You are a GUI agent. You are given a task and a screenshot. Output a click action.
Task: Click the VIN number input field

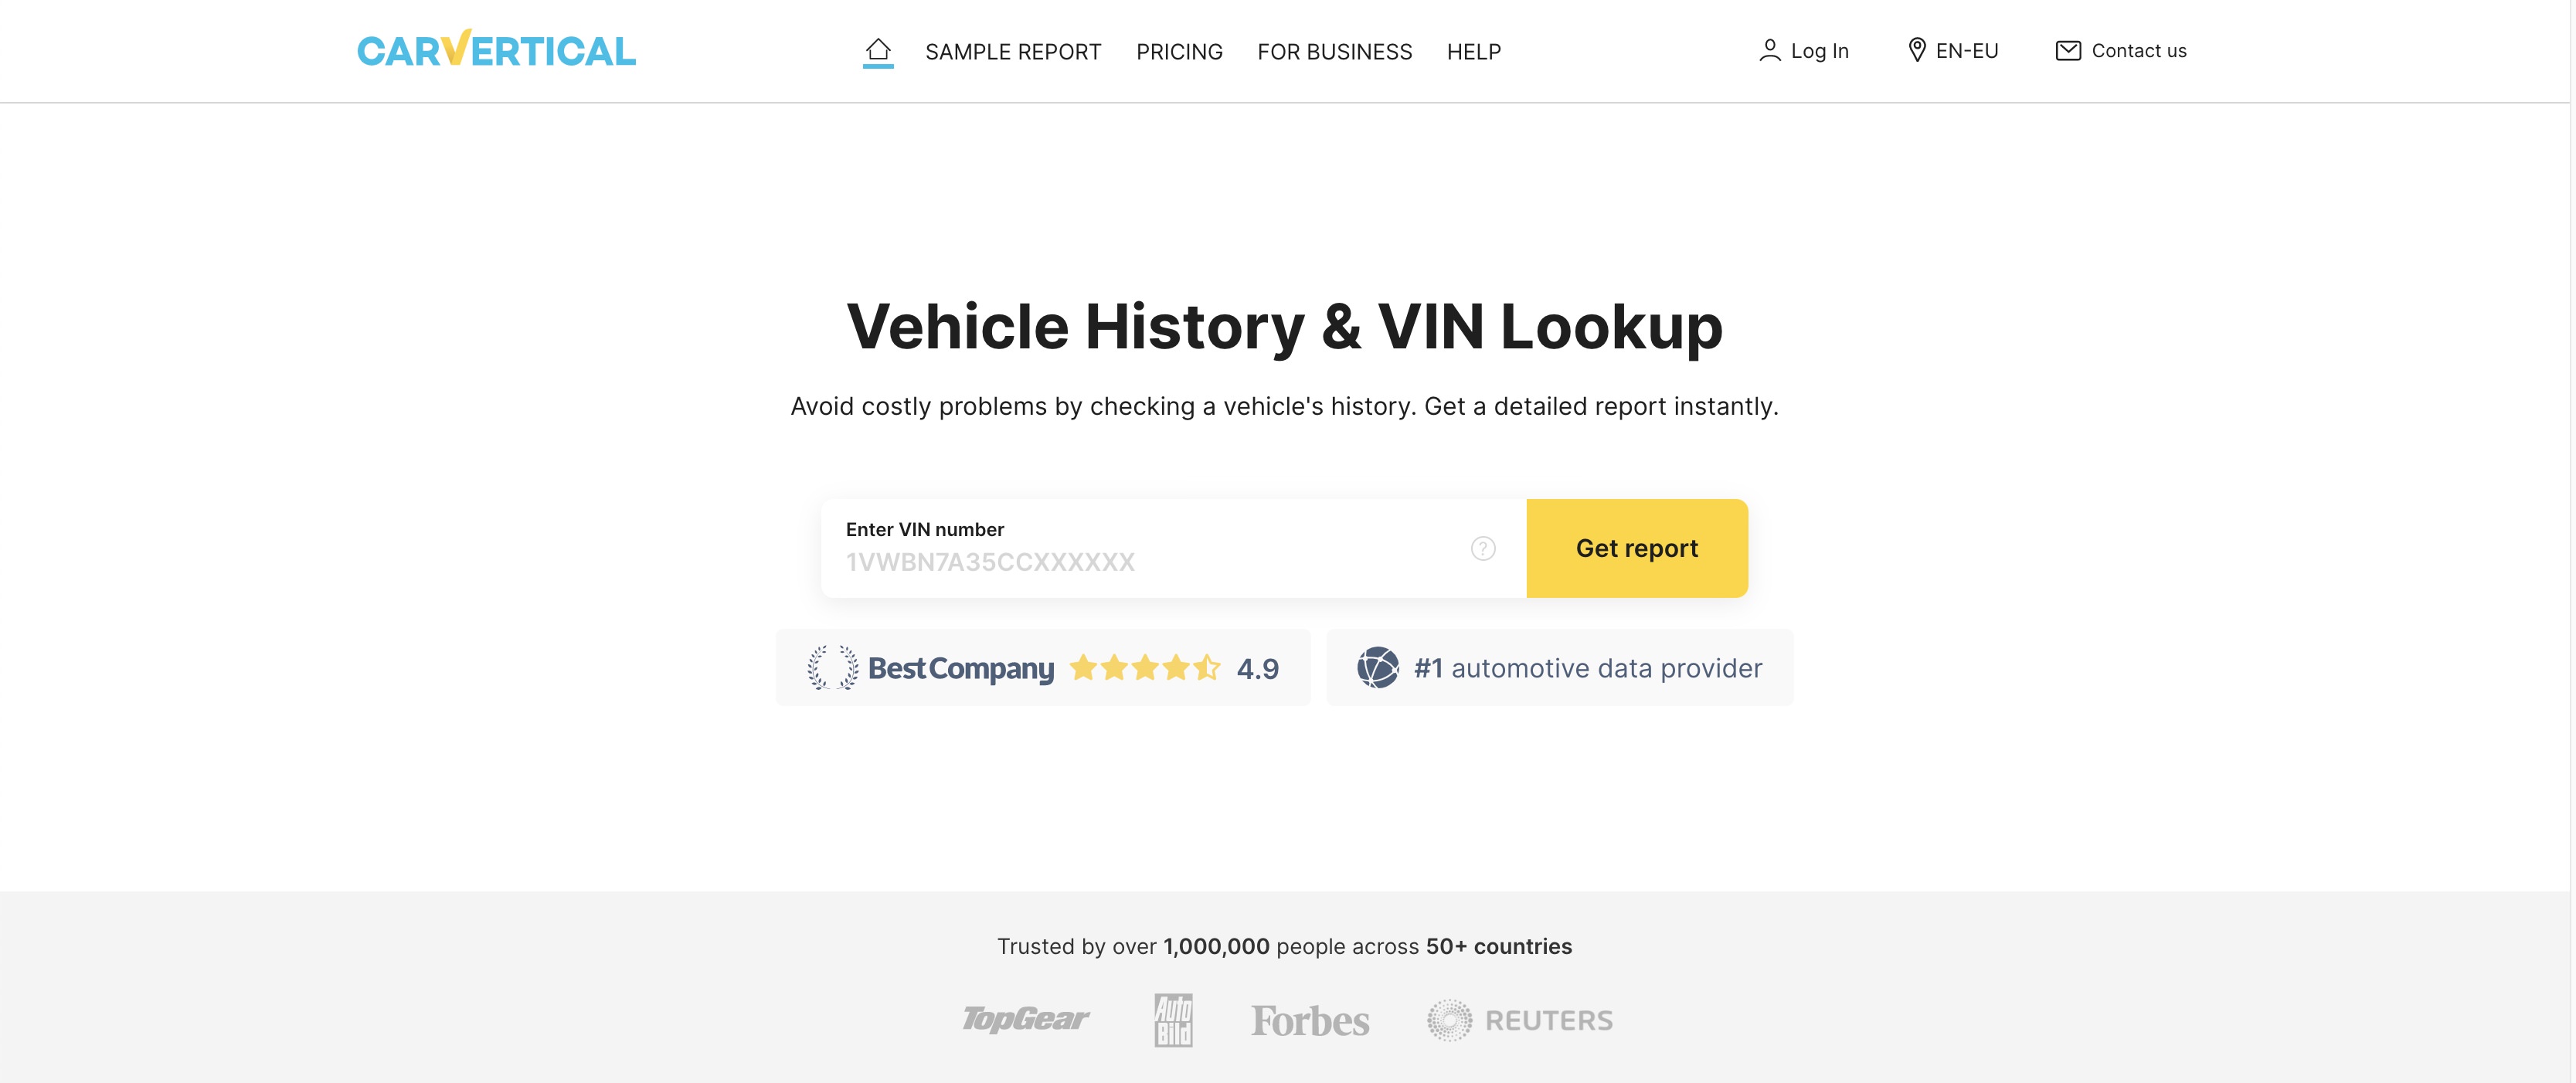[1150, 561]
